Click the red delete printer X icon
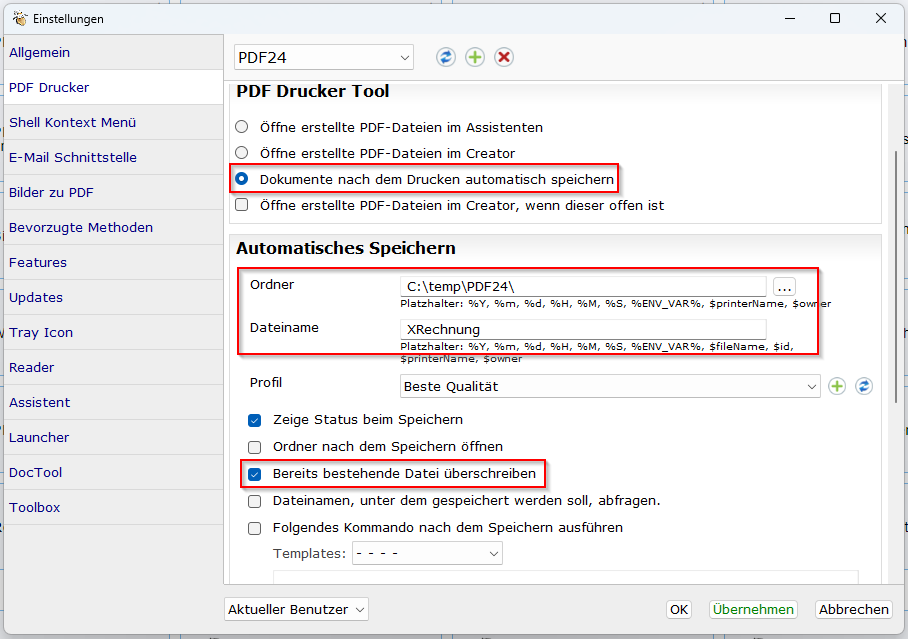Screen dimensions: 908x639 504,57
